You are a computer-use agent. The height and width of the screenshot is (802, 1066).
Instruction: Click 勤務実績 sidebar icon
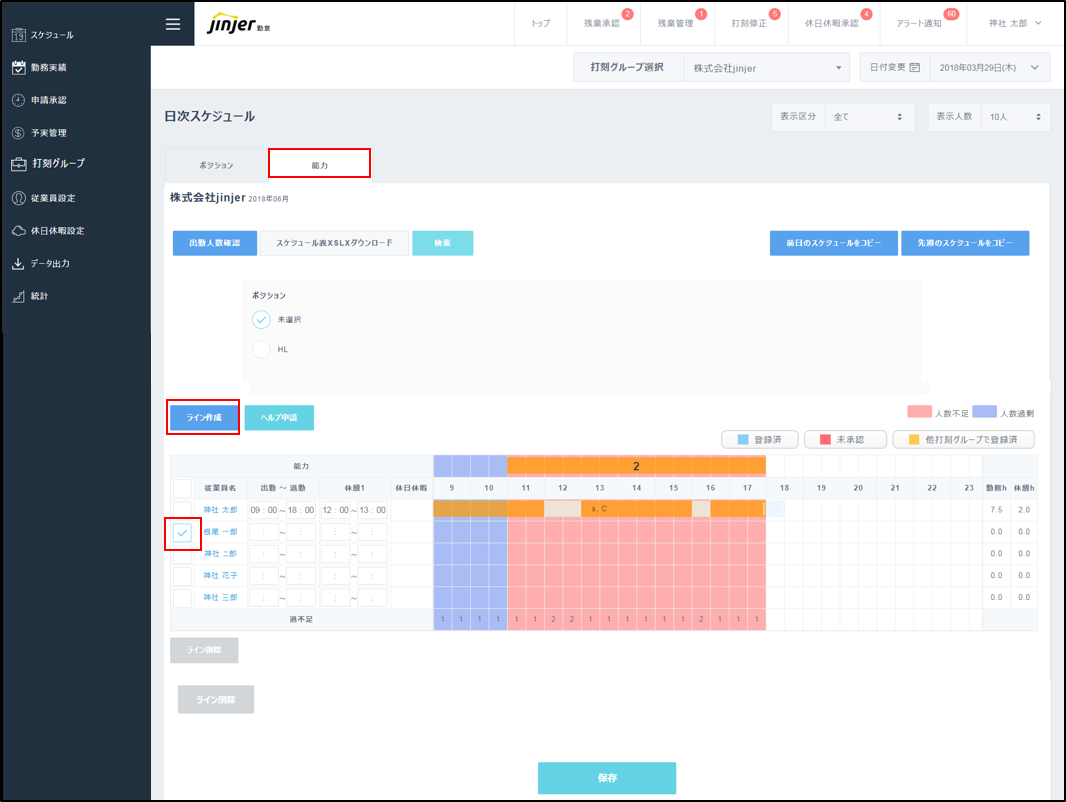point(18,68)
